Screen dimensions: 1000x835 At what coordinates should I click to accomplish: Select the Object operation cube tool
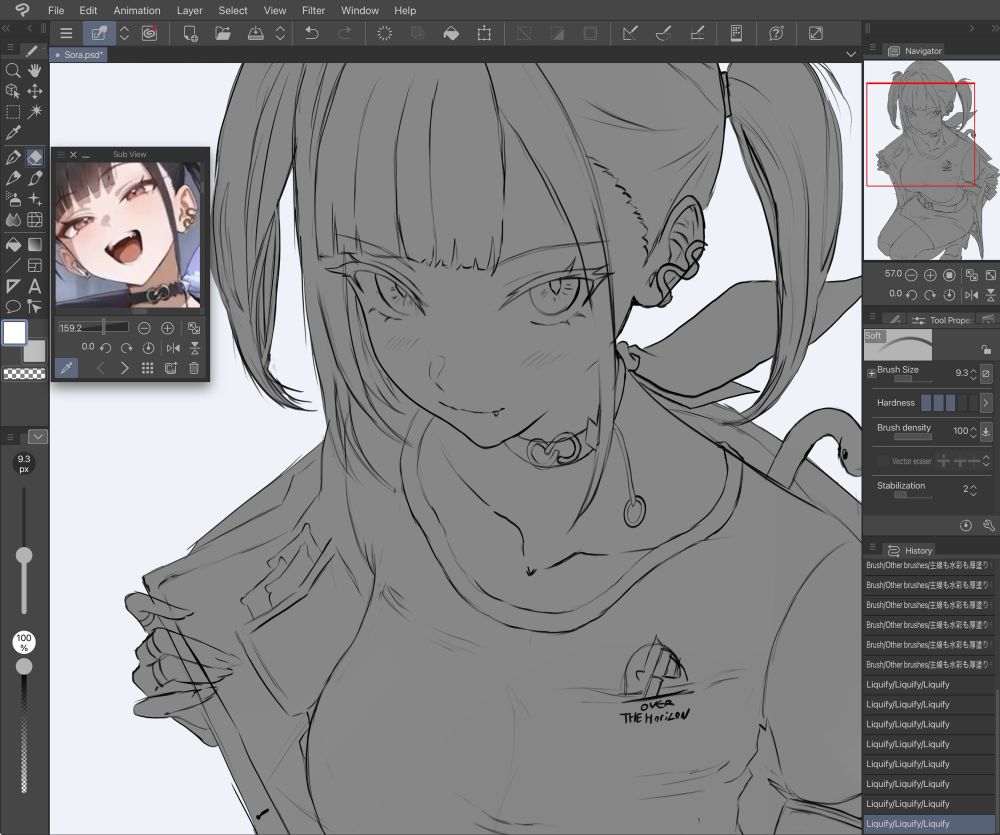13,91
